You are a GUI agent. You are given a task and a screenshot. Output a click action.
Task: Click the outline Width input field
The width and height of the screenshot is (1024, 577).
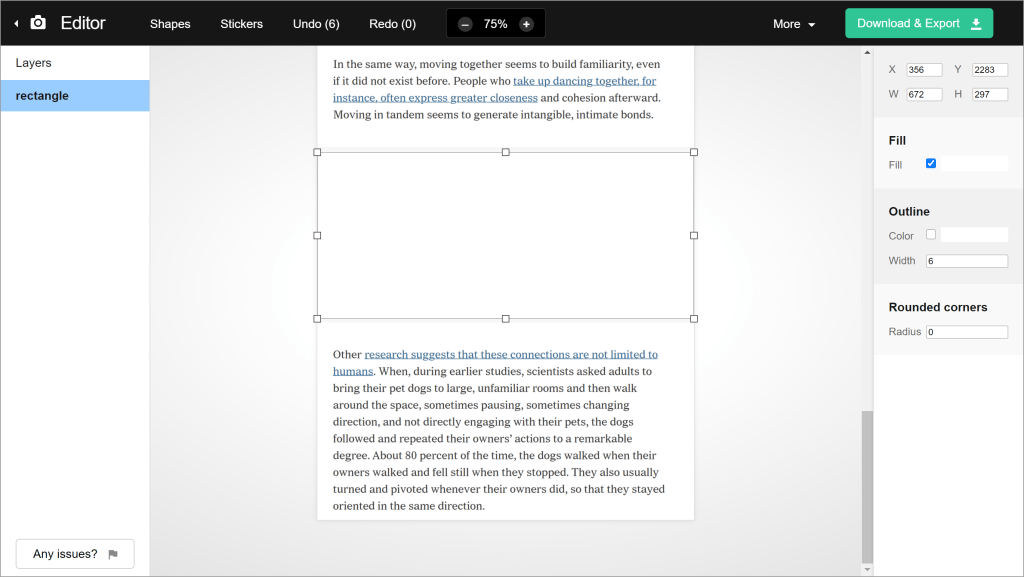pyautogui.click(x=966, y=261)
